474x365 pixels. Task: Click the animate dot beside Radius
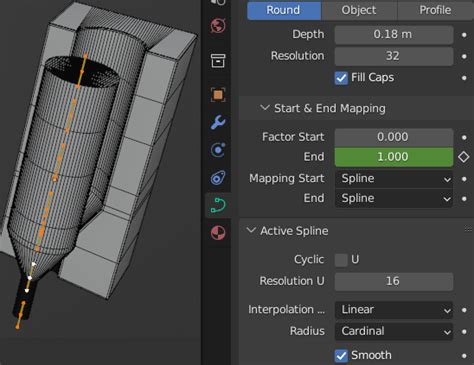point(464,332)
